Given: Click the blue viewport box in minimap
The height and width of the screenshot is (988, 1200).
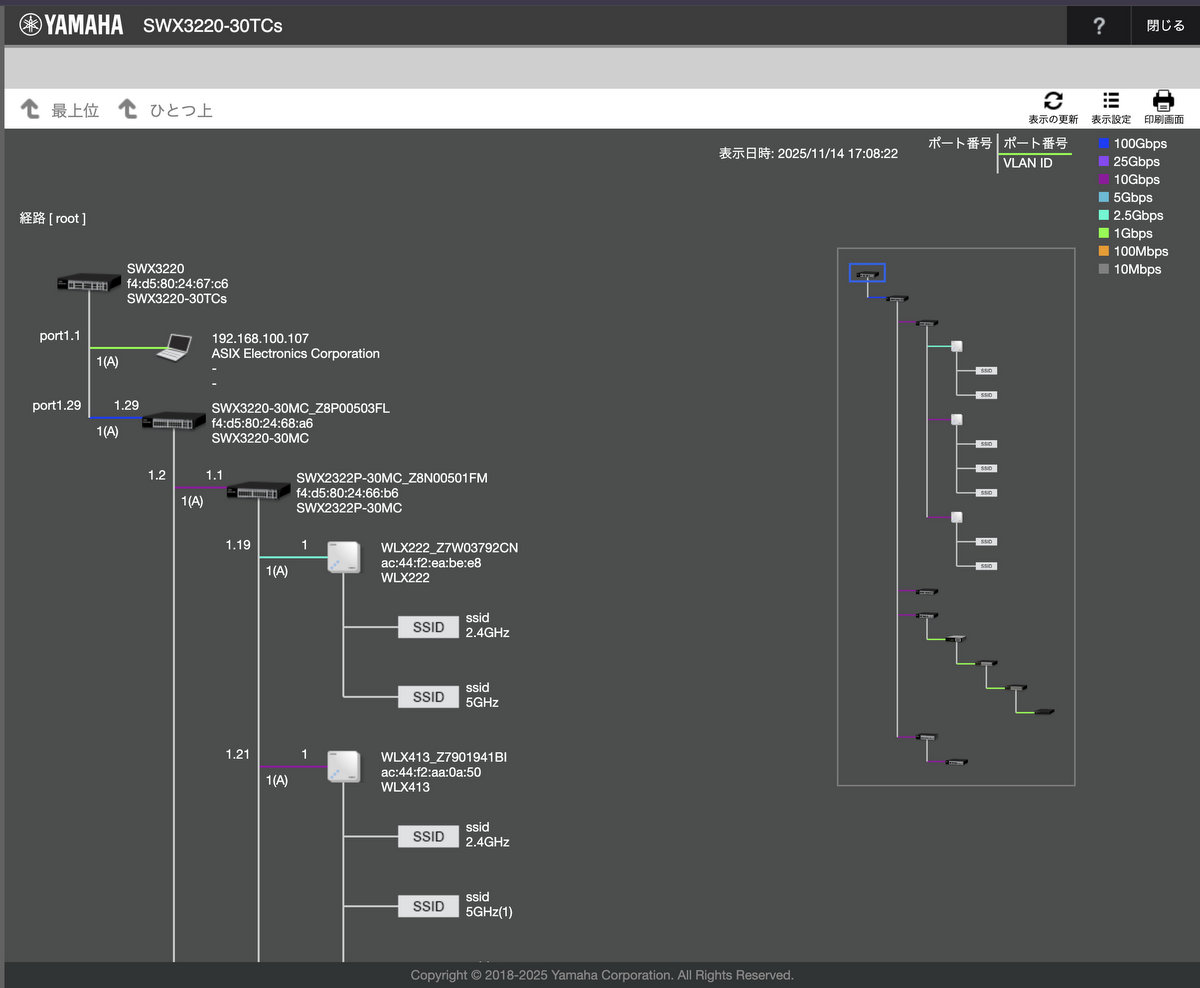Looking at the screenshot, I should pyautogui.click(x=867, y=273).
